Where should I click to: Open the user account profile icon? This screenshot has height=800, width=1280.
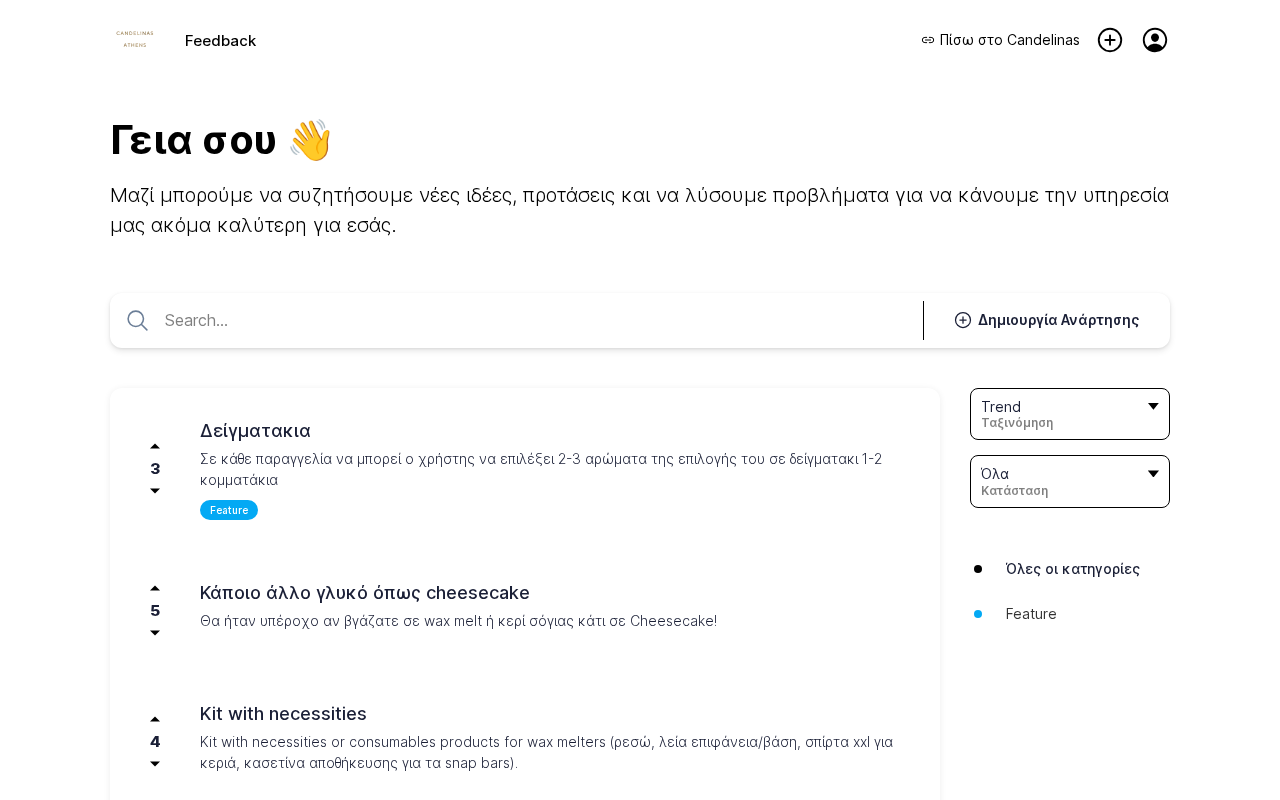click(x=1155, y=40)
